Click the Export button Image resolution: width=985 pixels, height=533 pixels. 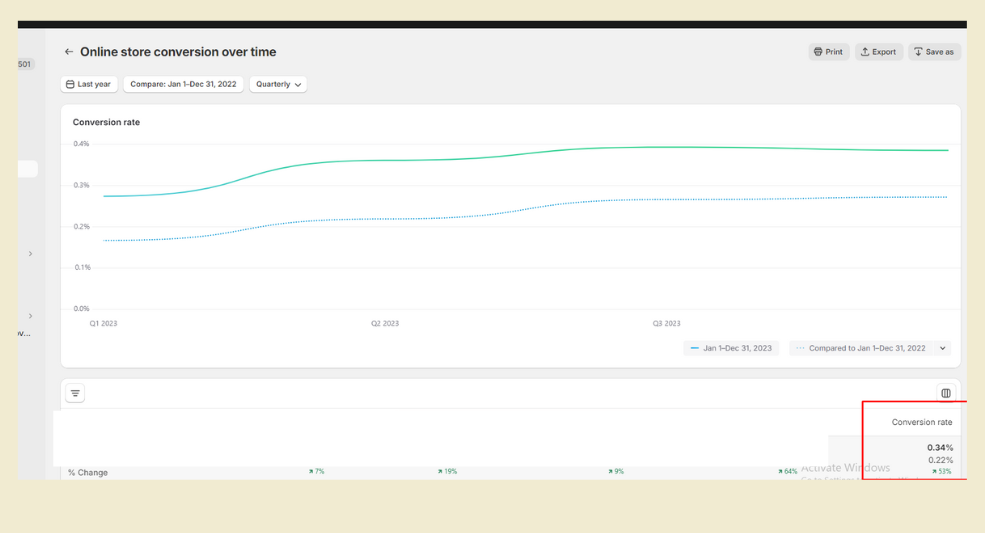878,52
